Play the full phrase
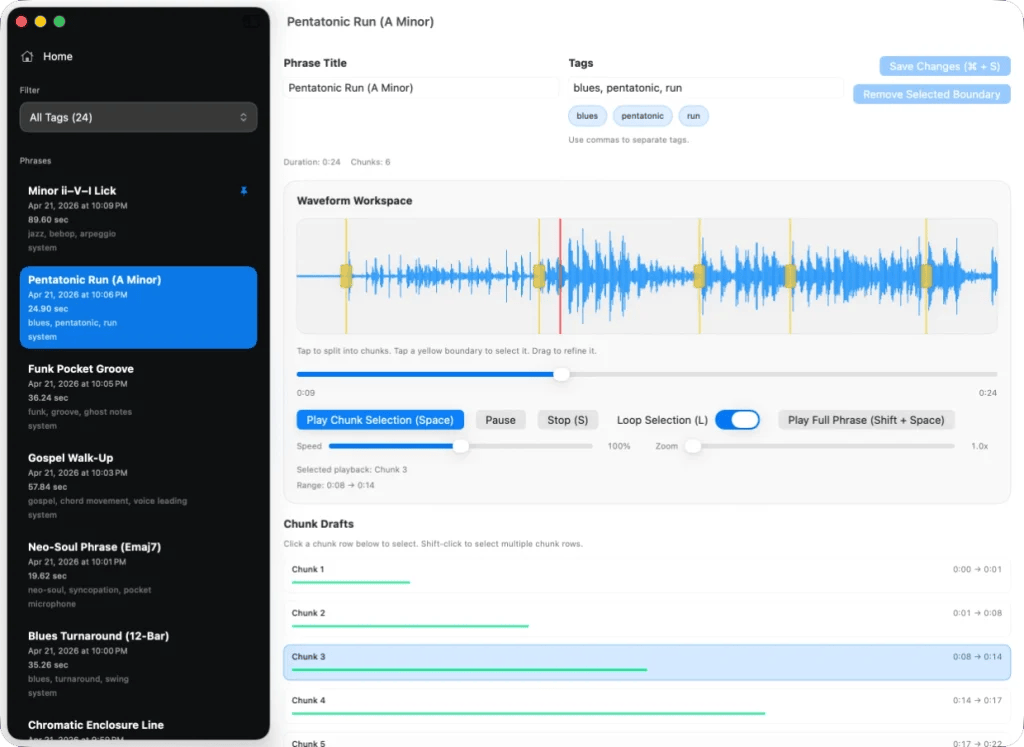This screenshot has width=1024, height=747. (x=865, y=419)
